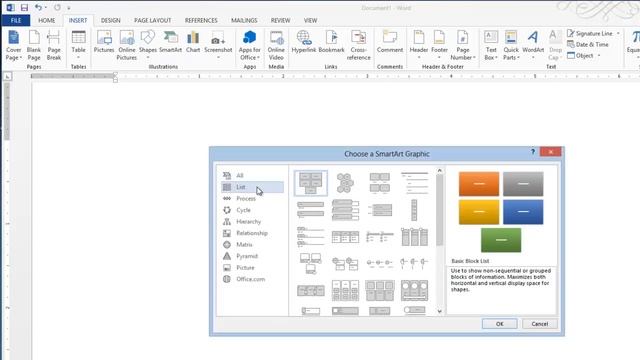Viewport: 640px width, 360px height.
Task: Insert a Cross-reference
Action: [358, 45]
